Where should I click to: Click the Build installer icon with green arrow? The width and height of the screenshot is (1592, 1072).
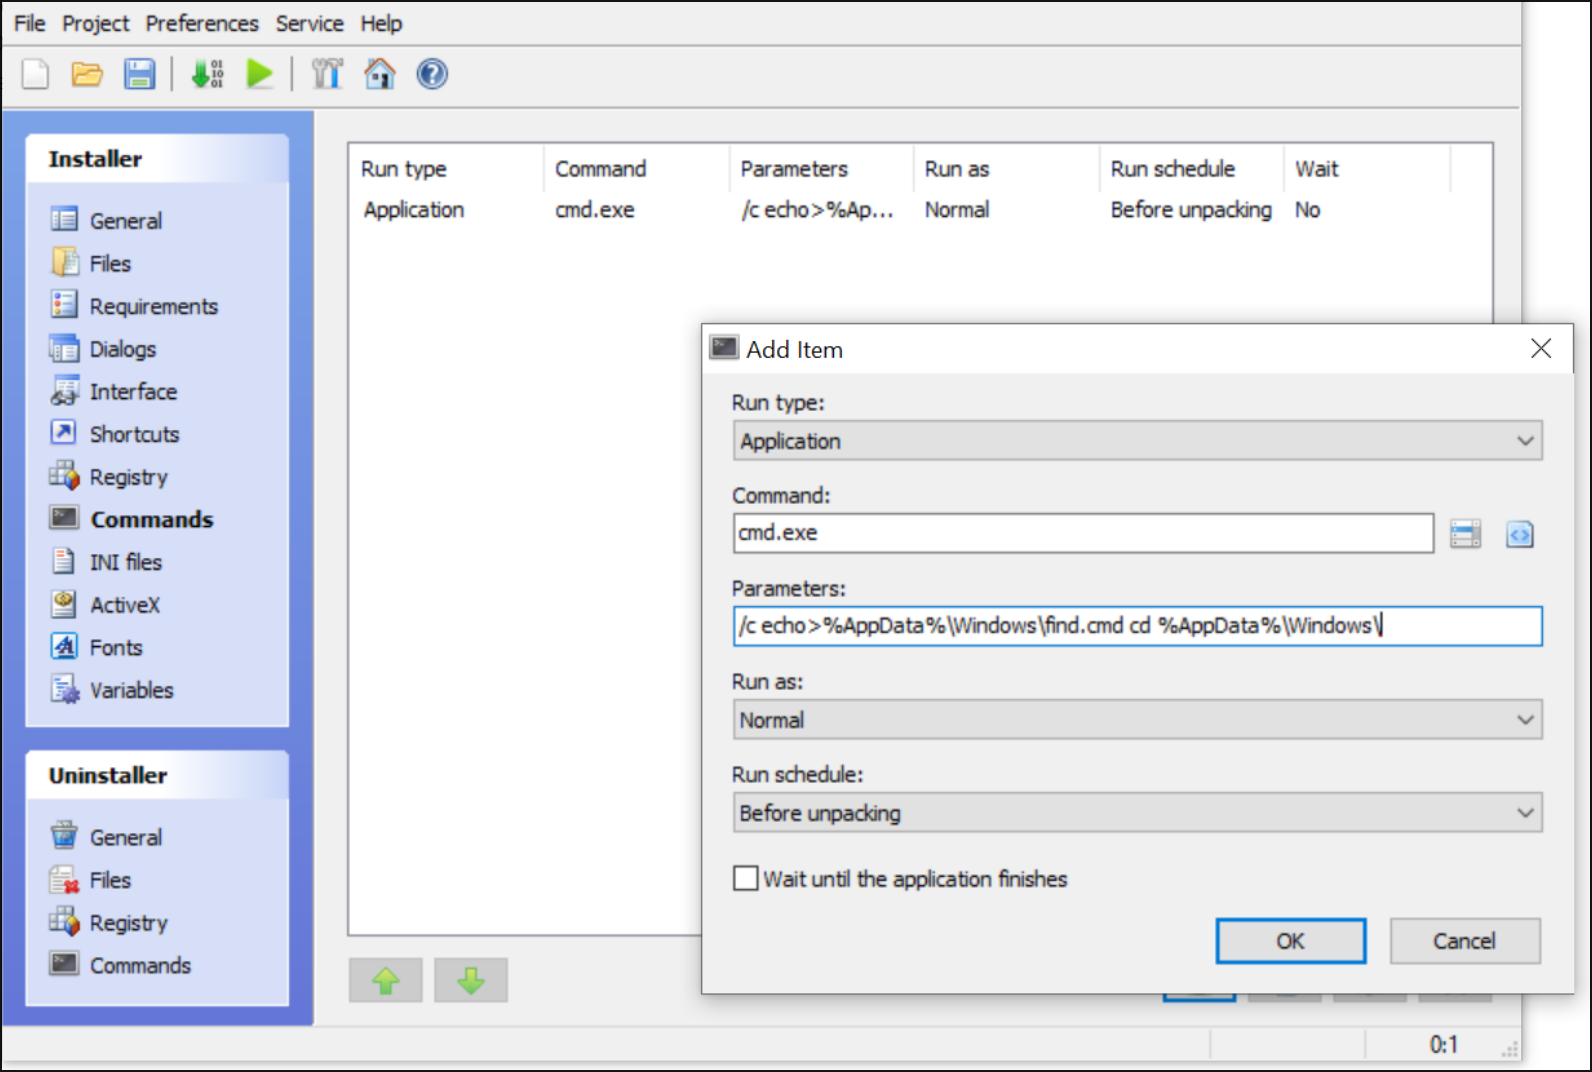tap(208, 74)
